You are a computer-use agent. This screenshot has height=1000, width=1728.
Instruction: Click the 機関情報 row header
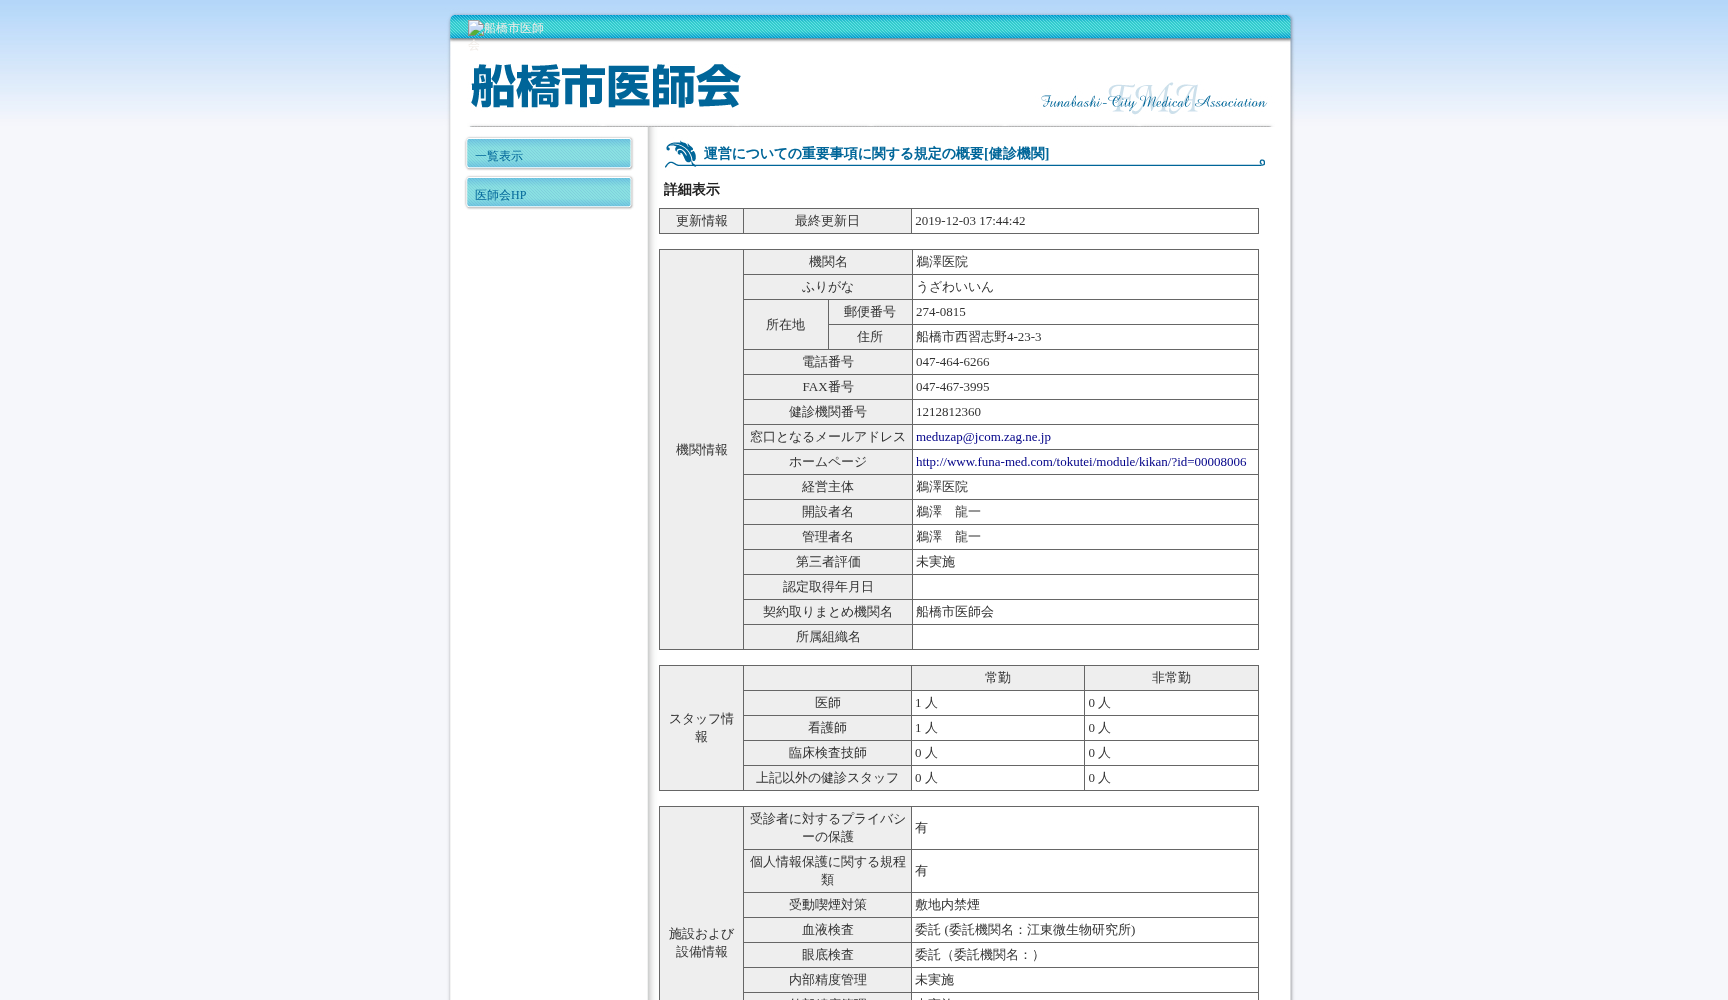point(700,449)
